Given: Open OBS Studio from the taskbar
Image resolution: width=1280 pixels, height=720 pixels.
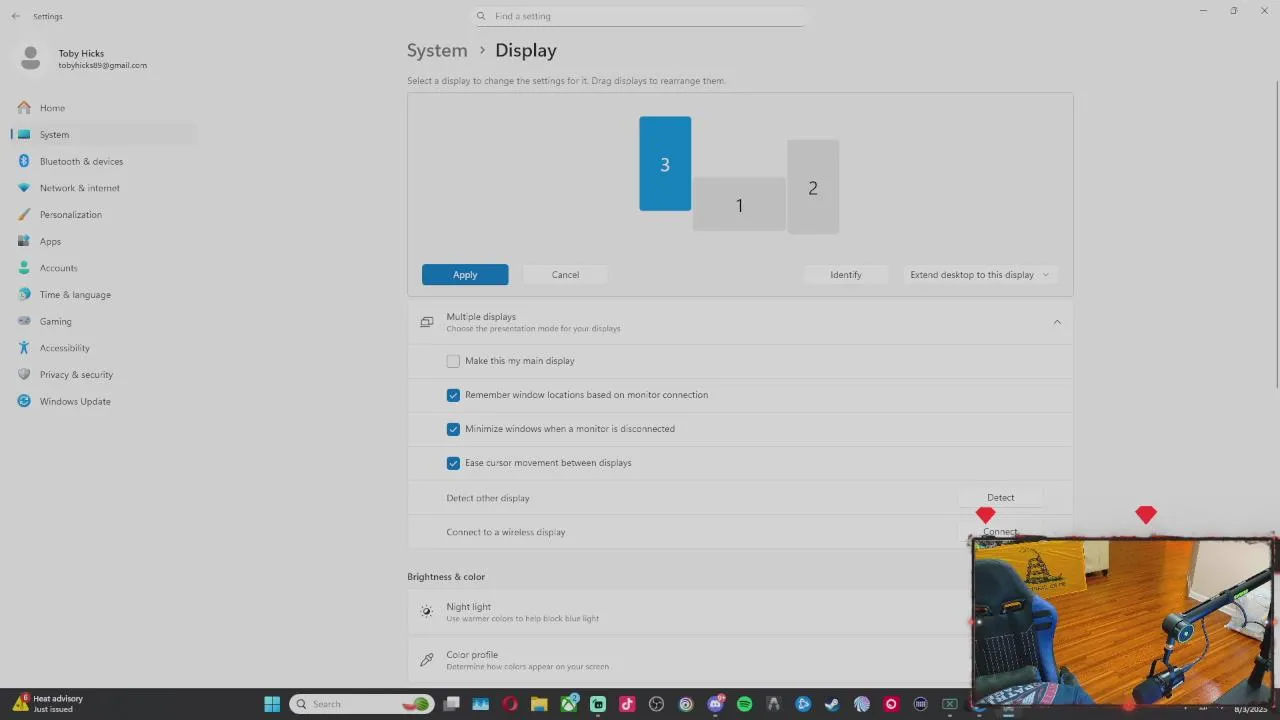Looking at the screenshot, I should tap(656, 704).
